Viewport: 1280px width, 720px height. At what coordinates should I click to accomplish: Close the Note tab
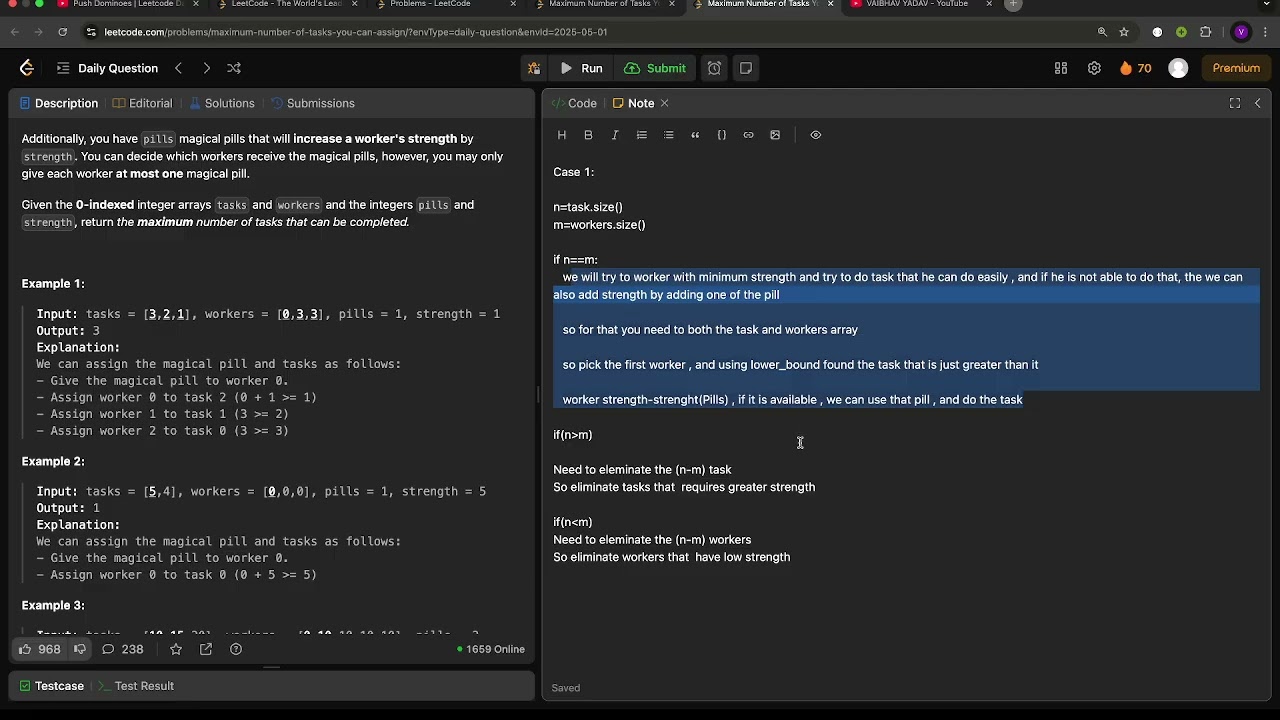coord(664,103)
